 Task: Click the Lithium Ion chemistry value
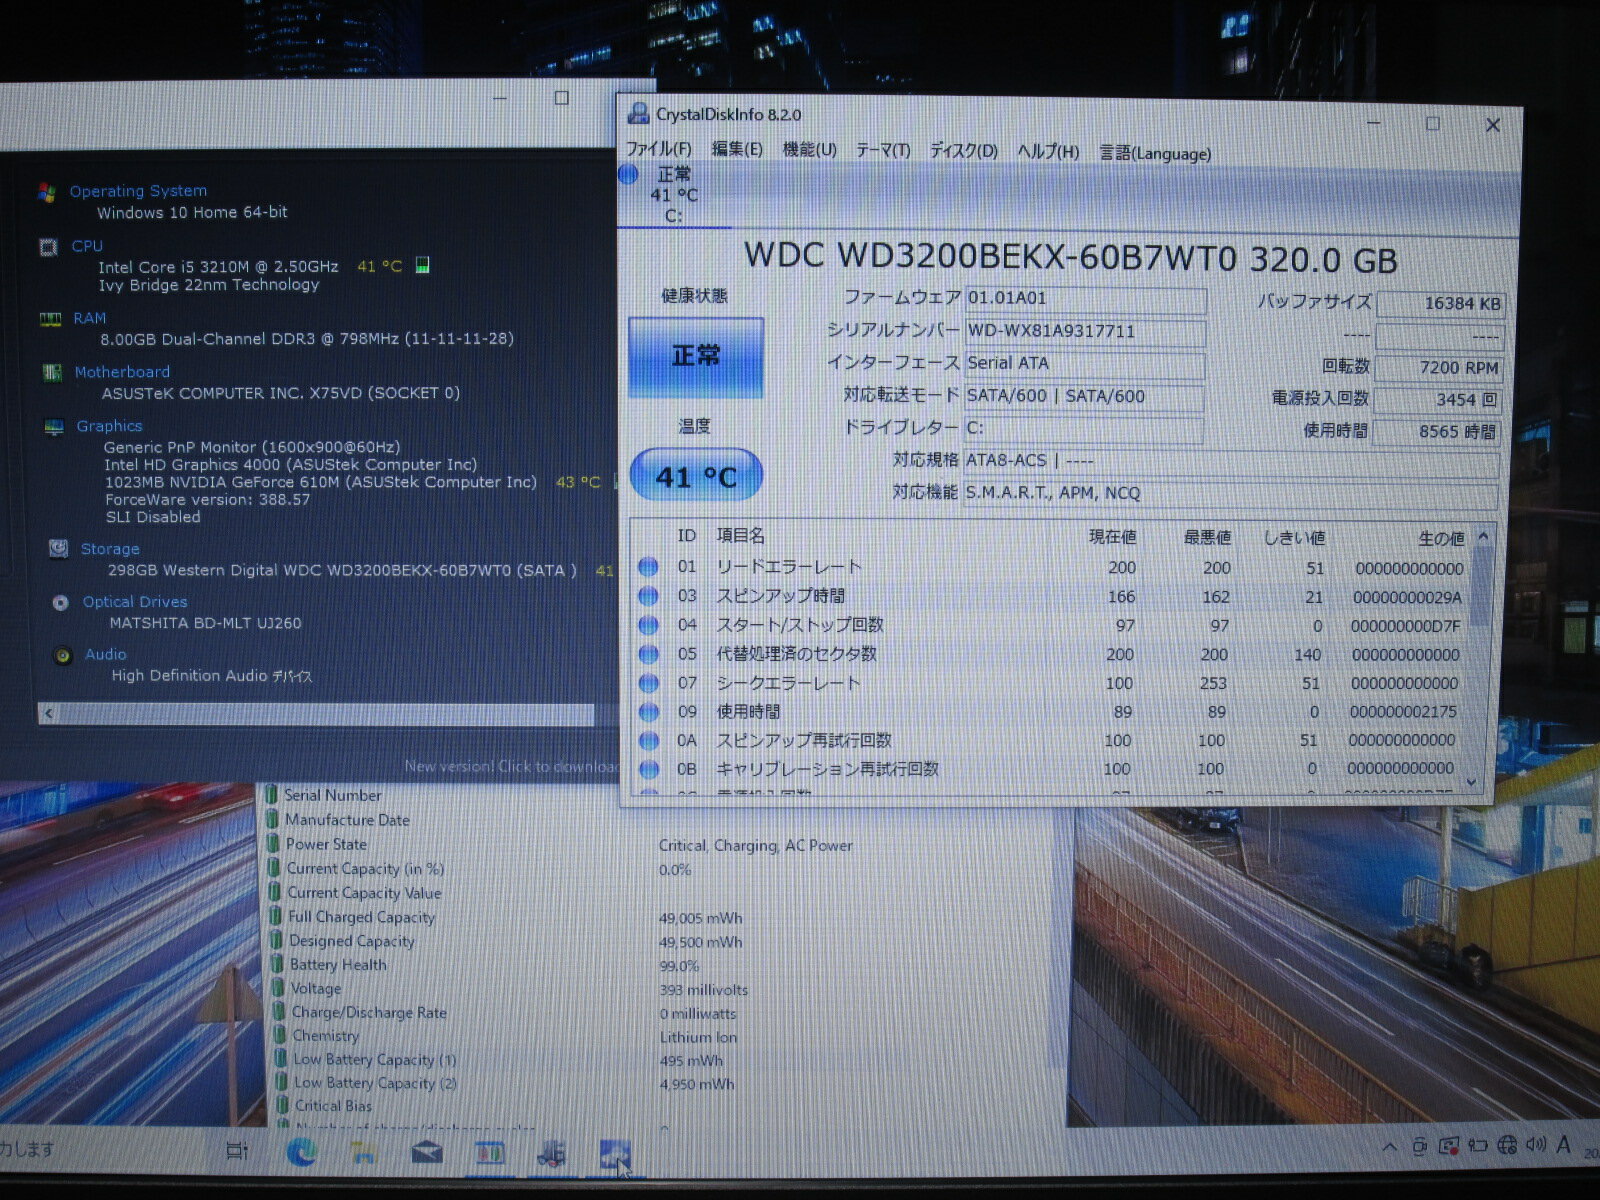pos(698,1037)
